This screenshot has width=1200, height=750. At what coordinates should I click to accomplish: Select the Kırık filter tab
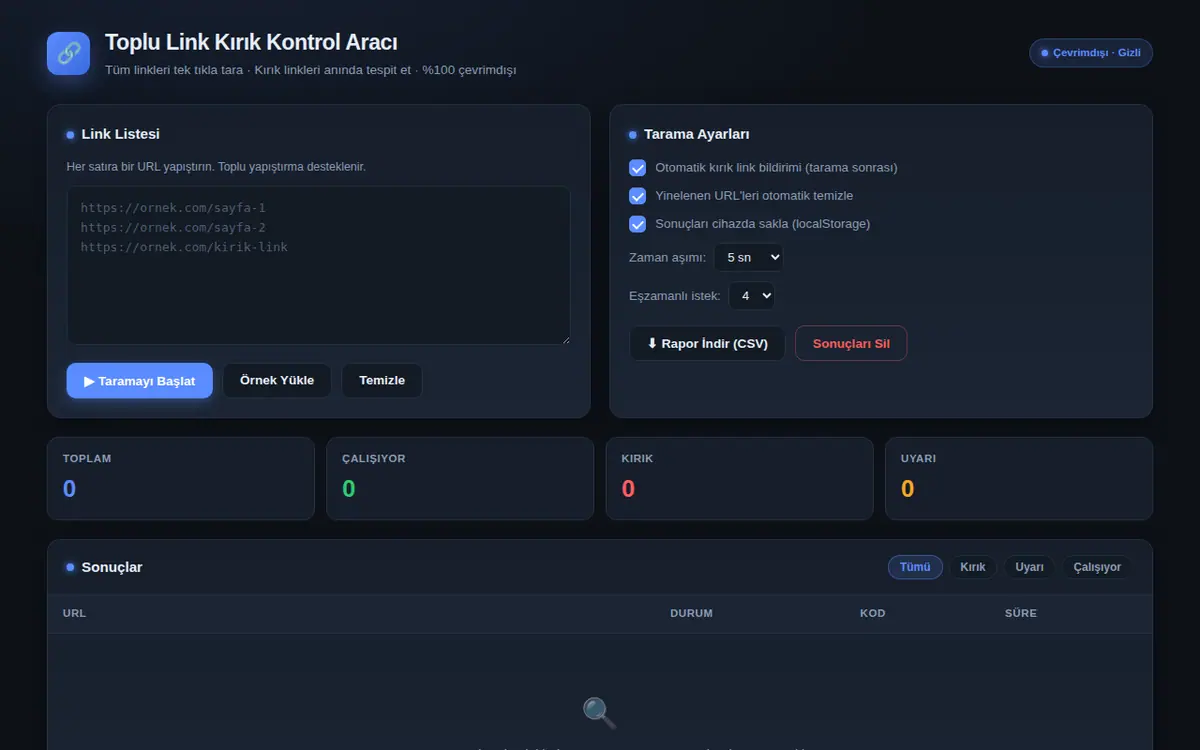tap(973, 567)
